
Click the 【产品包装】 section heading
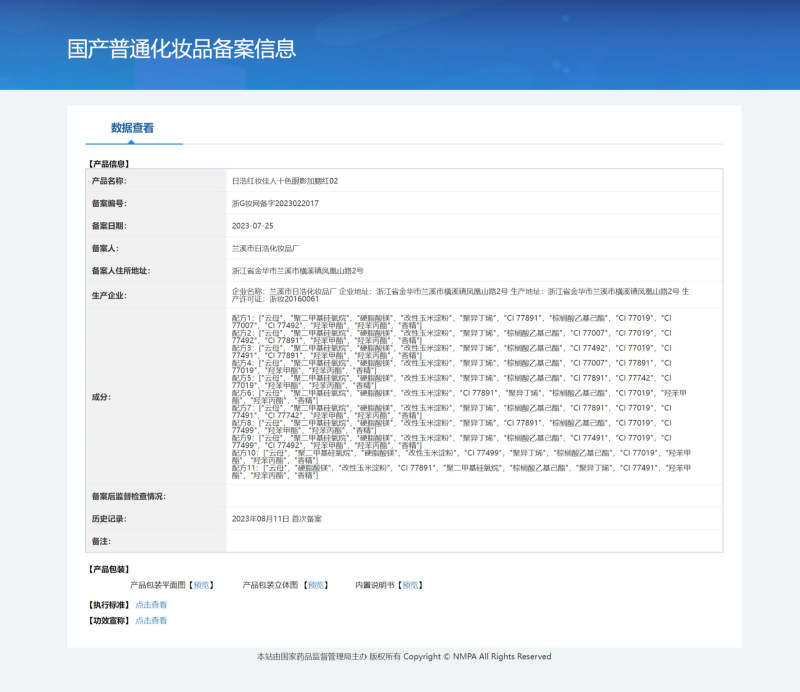109,569
